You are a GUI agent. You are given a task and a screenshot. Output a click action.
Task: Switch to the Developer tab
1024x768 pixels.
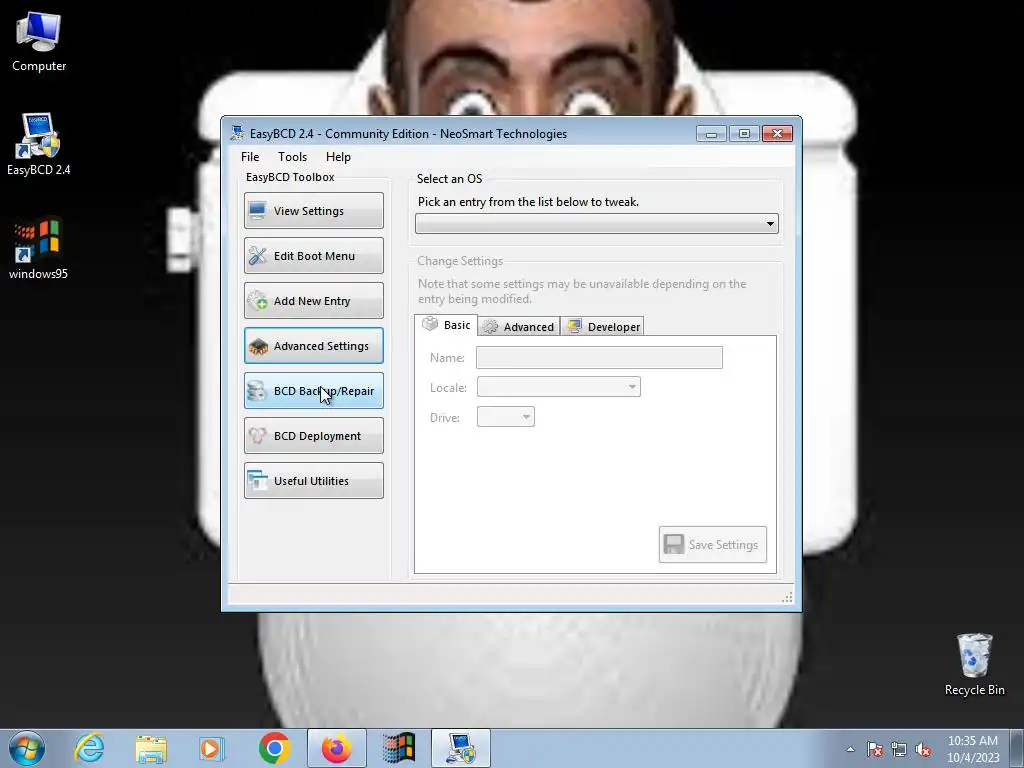[x=603, y=327]
